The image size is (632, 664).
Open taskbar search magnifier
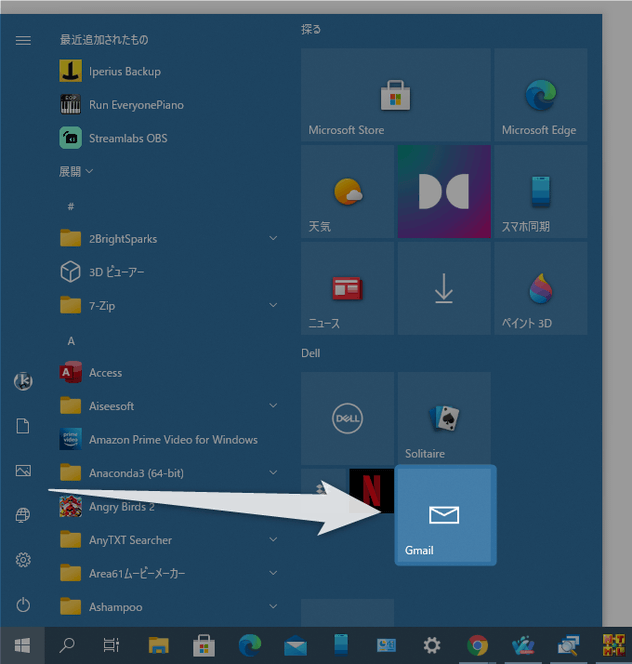pyautogui.click(x=67, y=645)
